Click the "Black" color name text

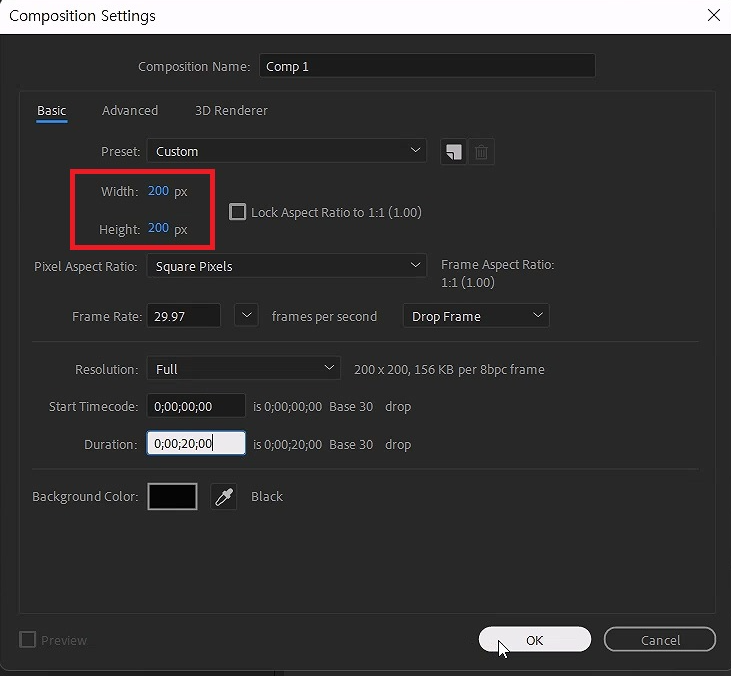(x=267, y=497)
